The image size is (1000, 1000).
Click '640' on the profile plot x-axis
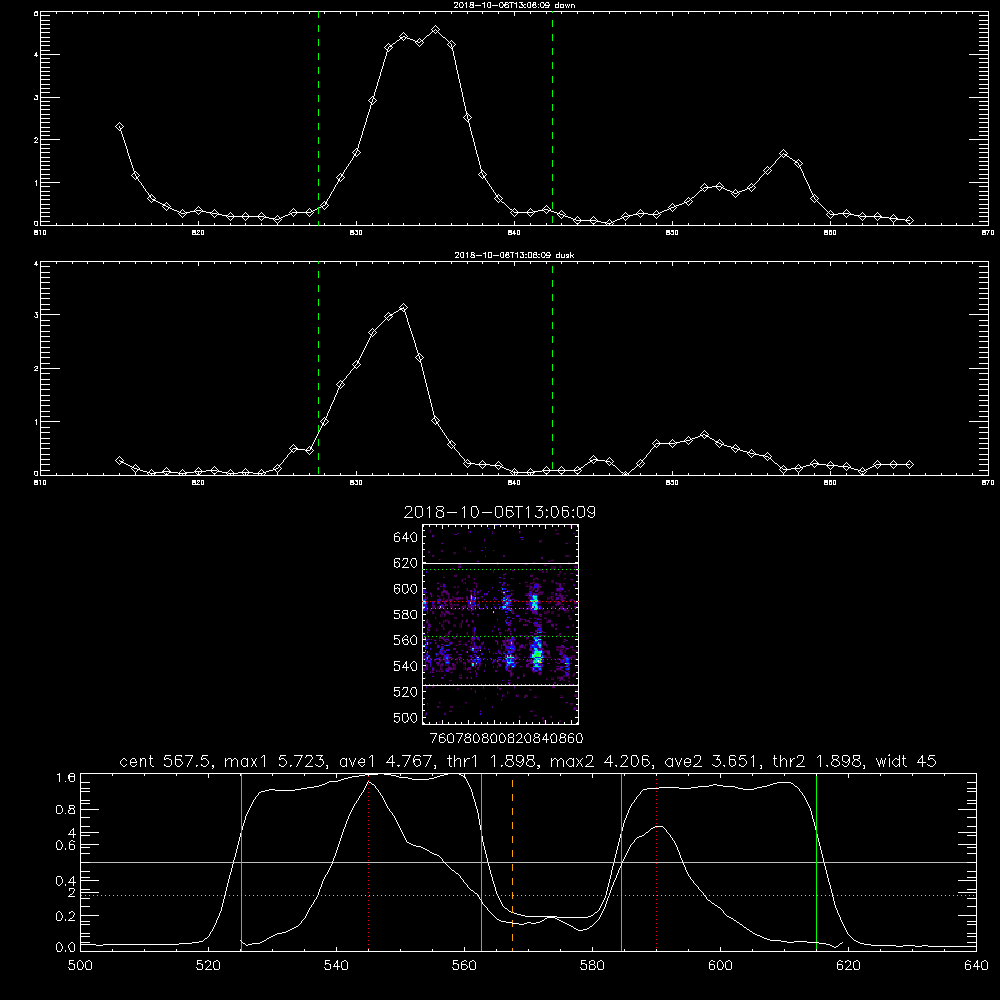point(976,966)
